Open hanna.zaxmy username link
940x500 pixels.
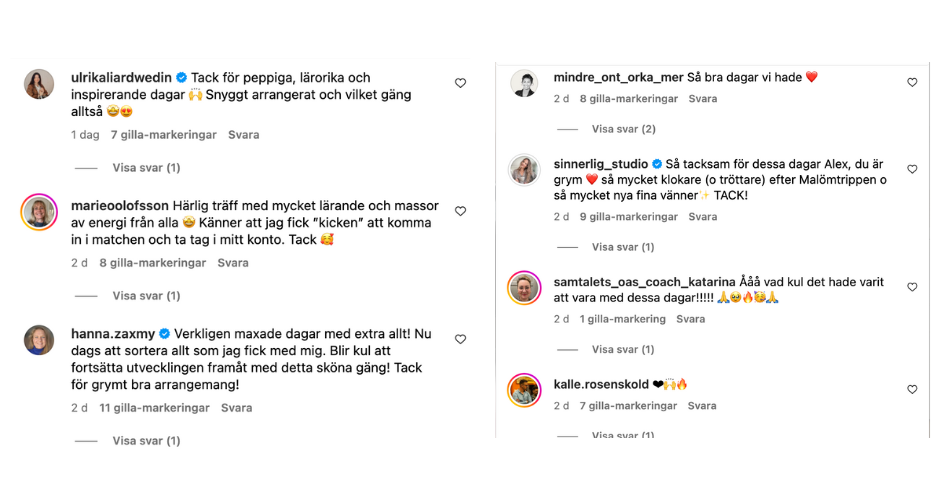pos(113,333)
